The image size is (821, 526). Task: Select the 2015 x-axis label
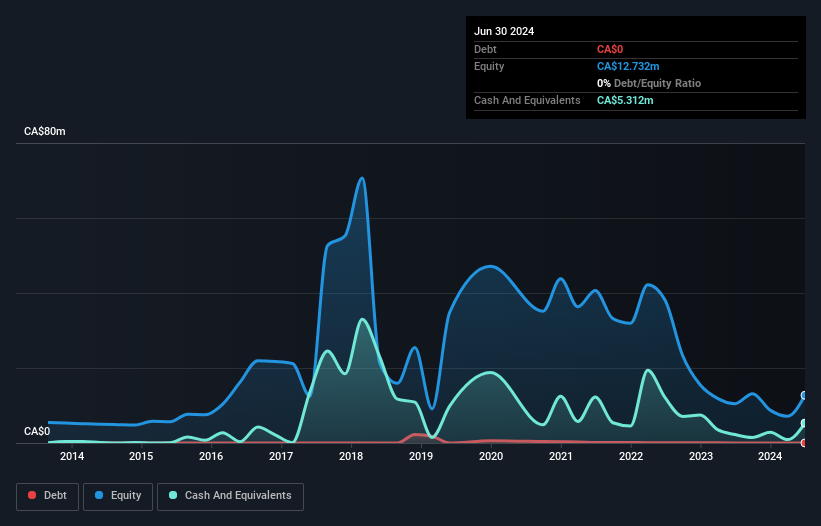[x=141, y=456]
